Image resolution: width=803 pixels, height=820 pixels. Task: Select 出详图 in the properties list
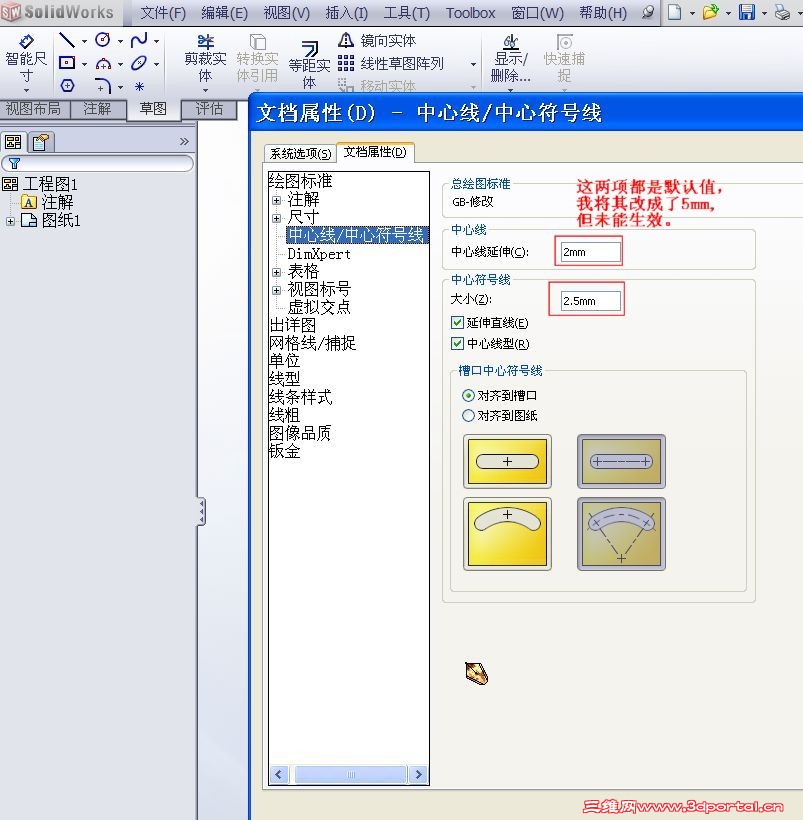coord(292,325)
